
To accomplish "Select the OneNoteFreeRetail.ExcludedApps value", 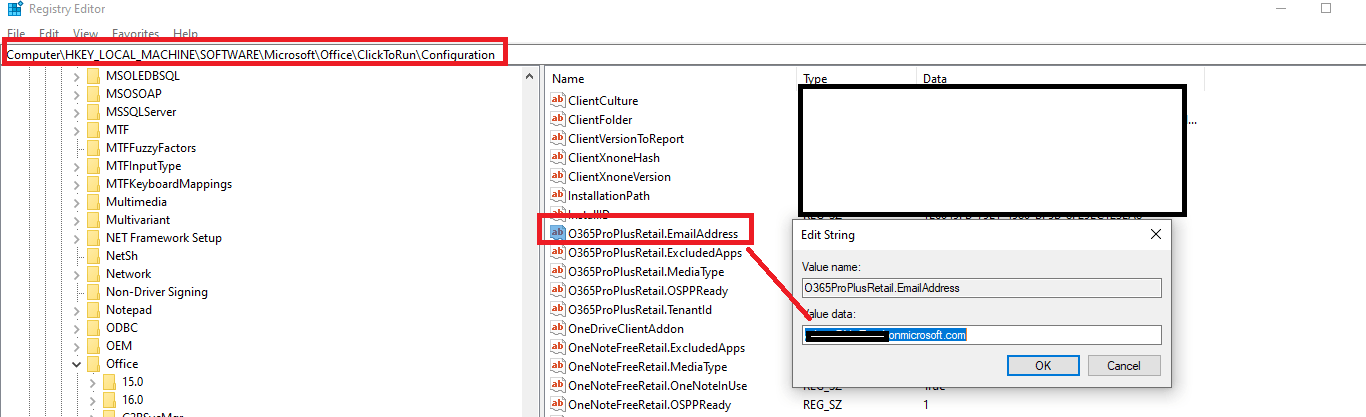I will pyautogui.click(x=657, y=347).
